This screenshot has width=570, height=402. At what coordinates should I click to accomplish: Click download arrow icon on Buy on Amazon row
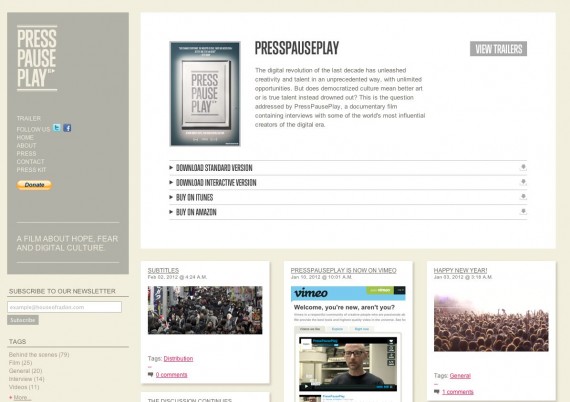pyautogui.click(x=523, y=212)
